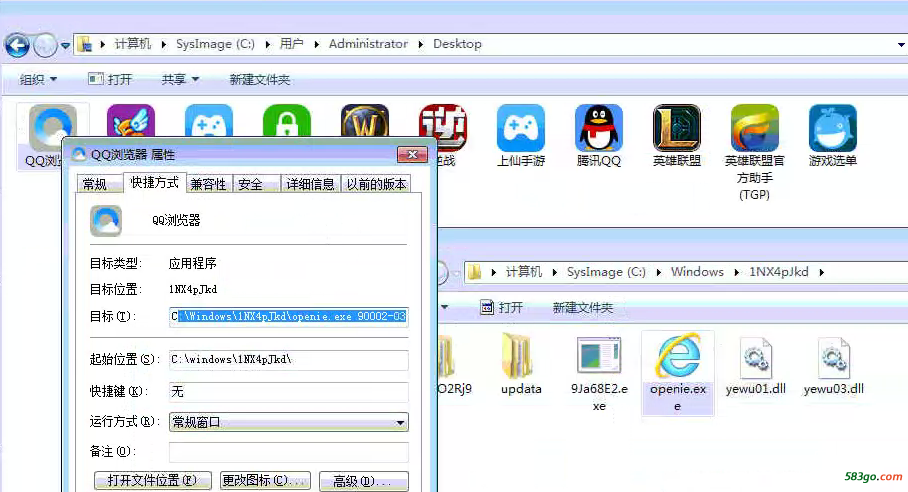Select the openie.exe Internet Explorer icon
This screenshot has height=492, width=908.
point(678,355)
